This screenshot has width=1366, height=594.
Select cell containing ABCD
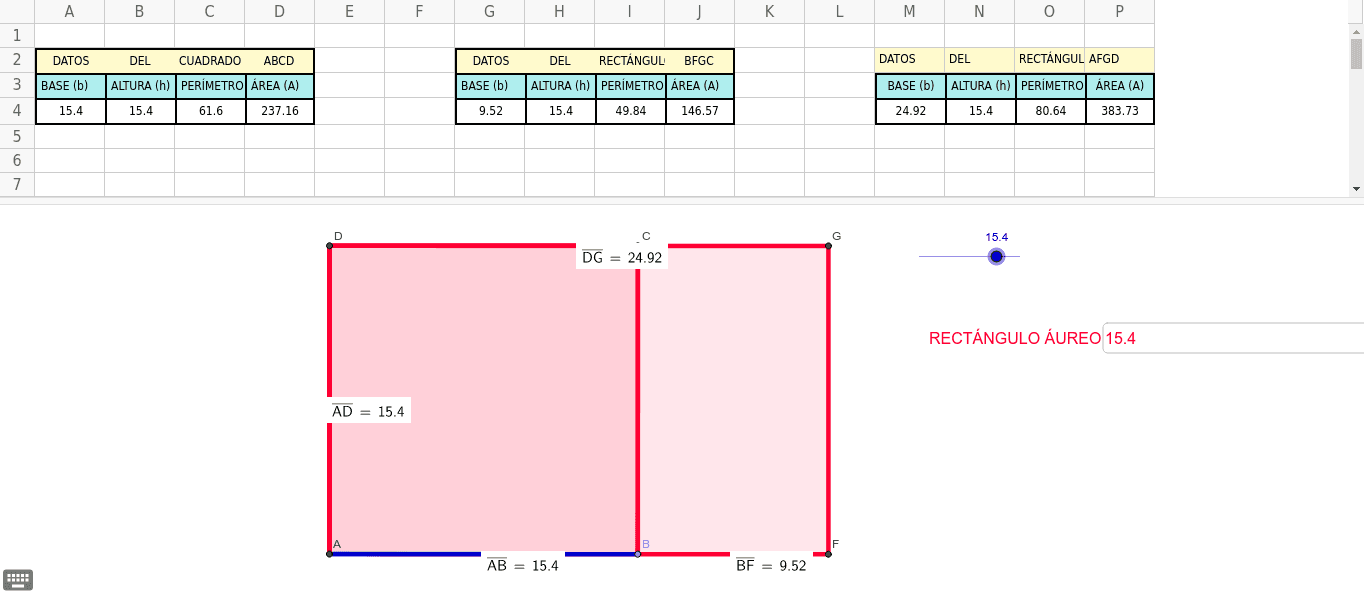279,61
